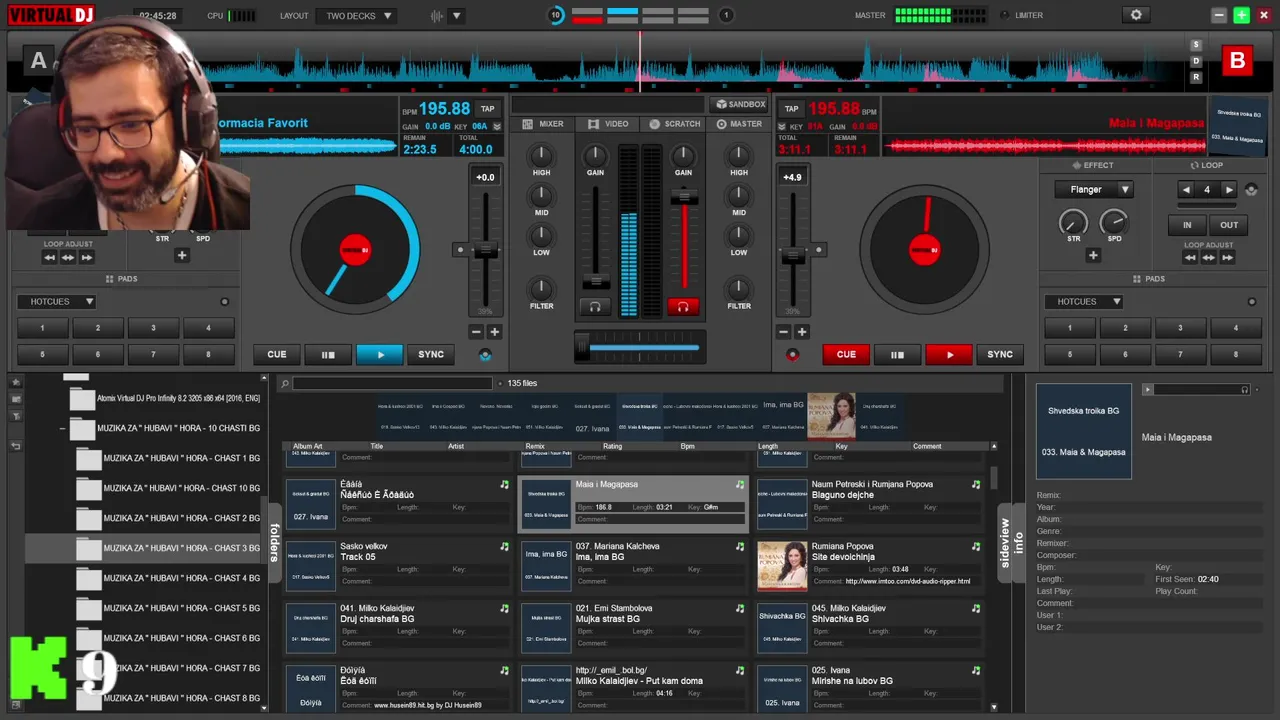Click the search magnifier icon
Image resolution: width=1280 pixels, height=720 pixels.
[285, 383]
